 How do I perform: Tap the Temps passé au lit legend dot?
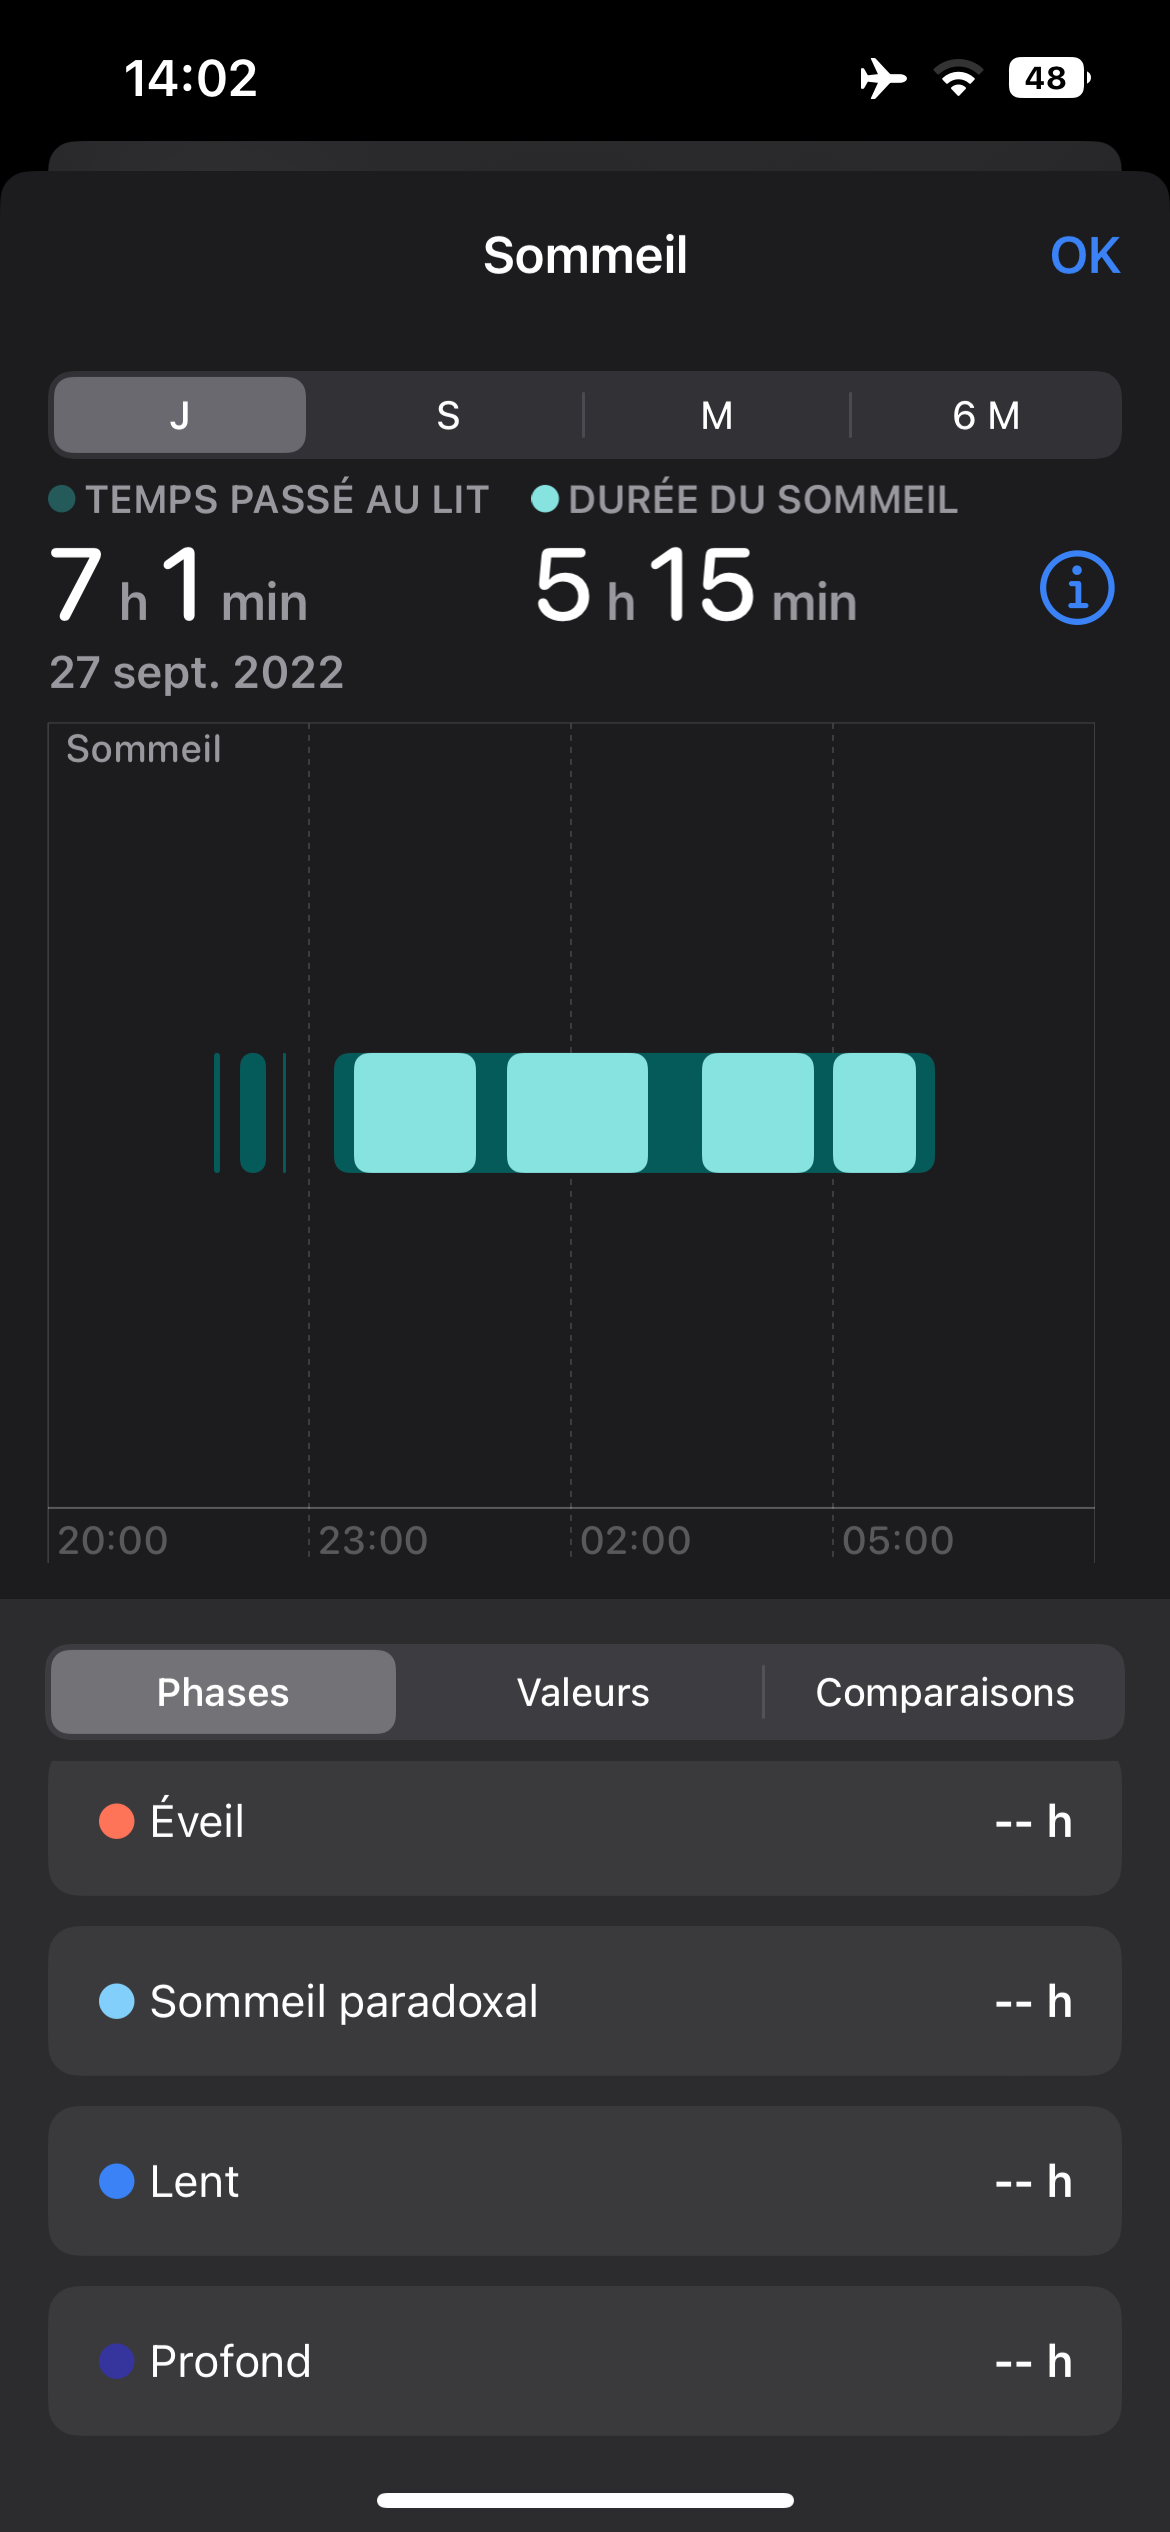tap(62, 499)
